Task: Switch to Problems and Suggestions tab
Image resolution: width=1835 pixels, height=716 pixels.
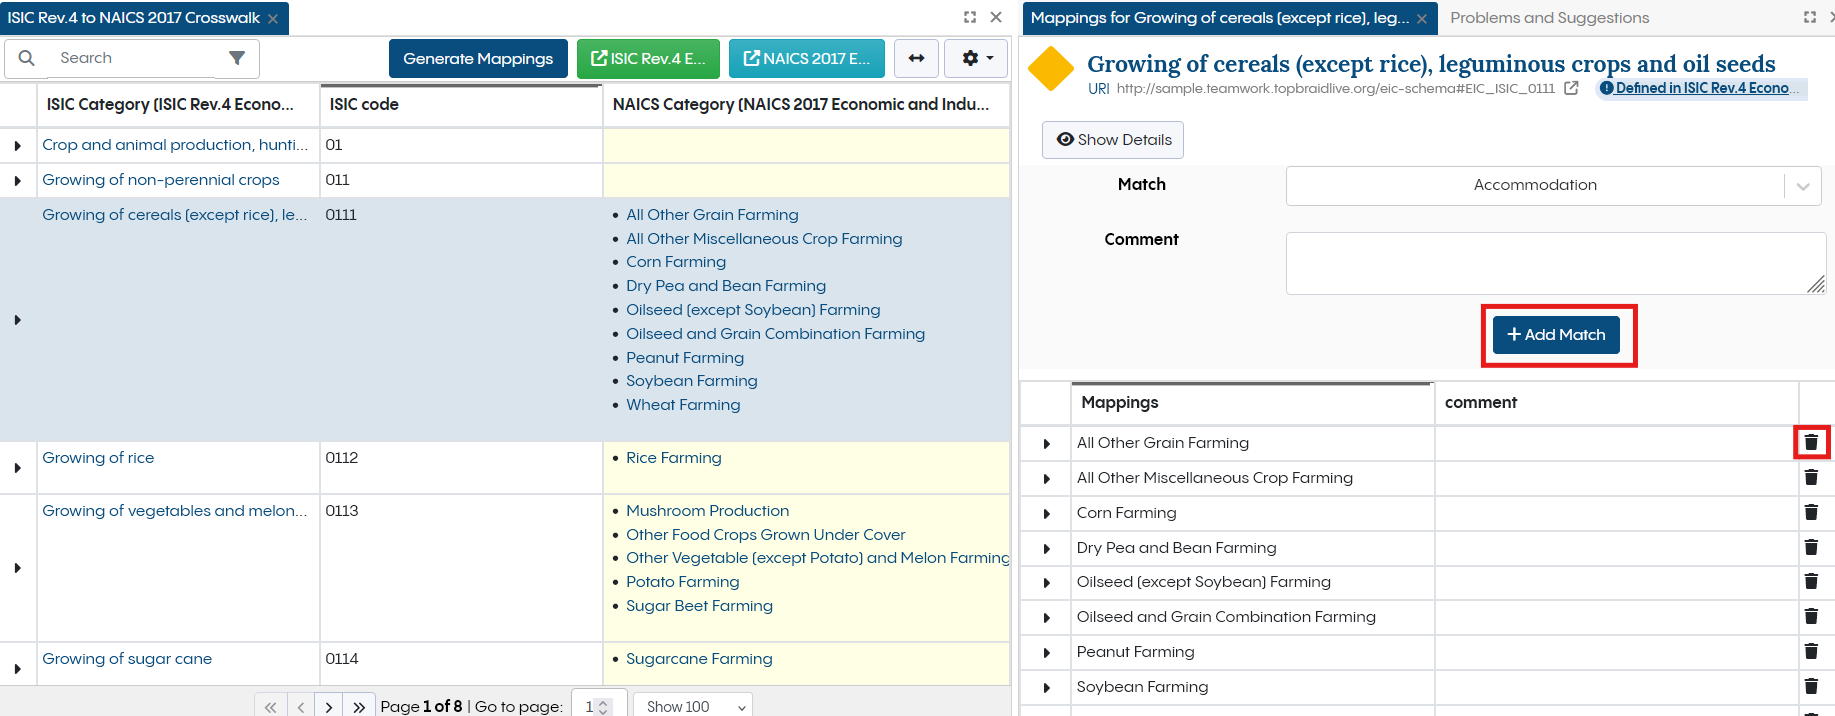Action: [1549, 18]
